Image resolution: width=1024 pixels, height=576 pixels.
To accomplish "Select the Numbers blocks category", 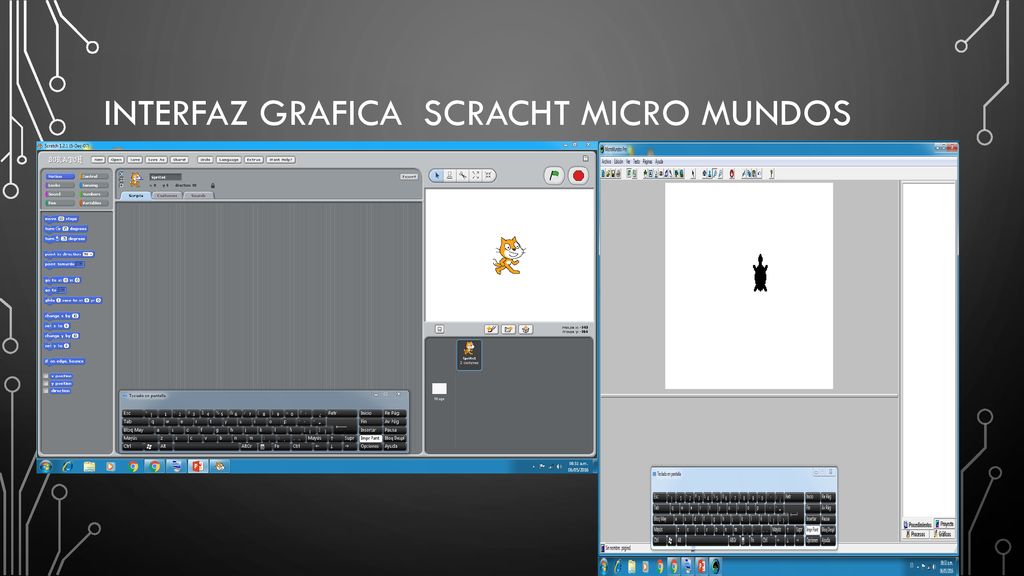I will (x=93, y=194).
